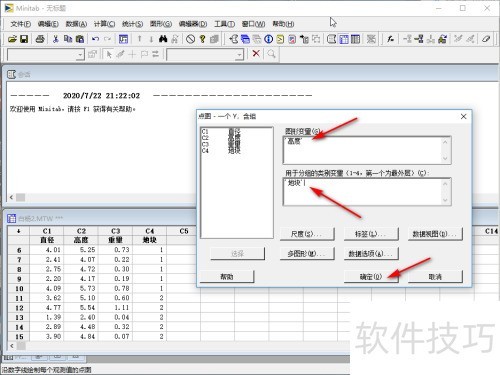Image resolution: width=500 pixels, height=375 pixels.
Task: Open help via the question mark icon
Action: 202,39
